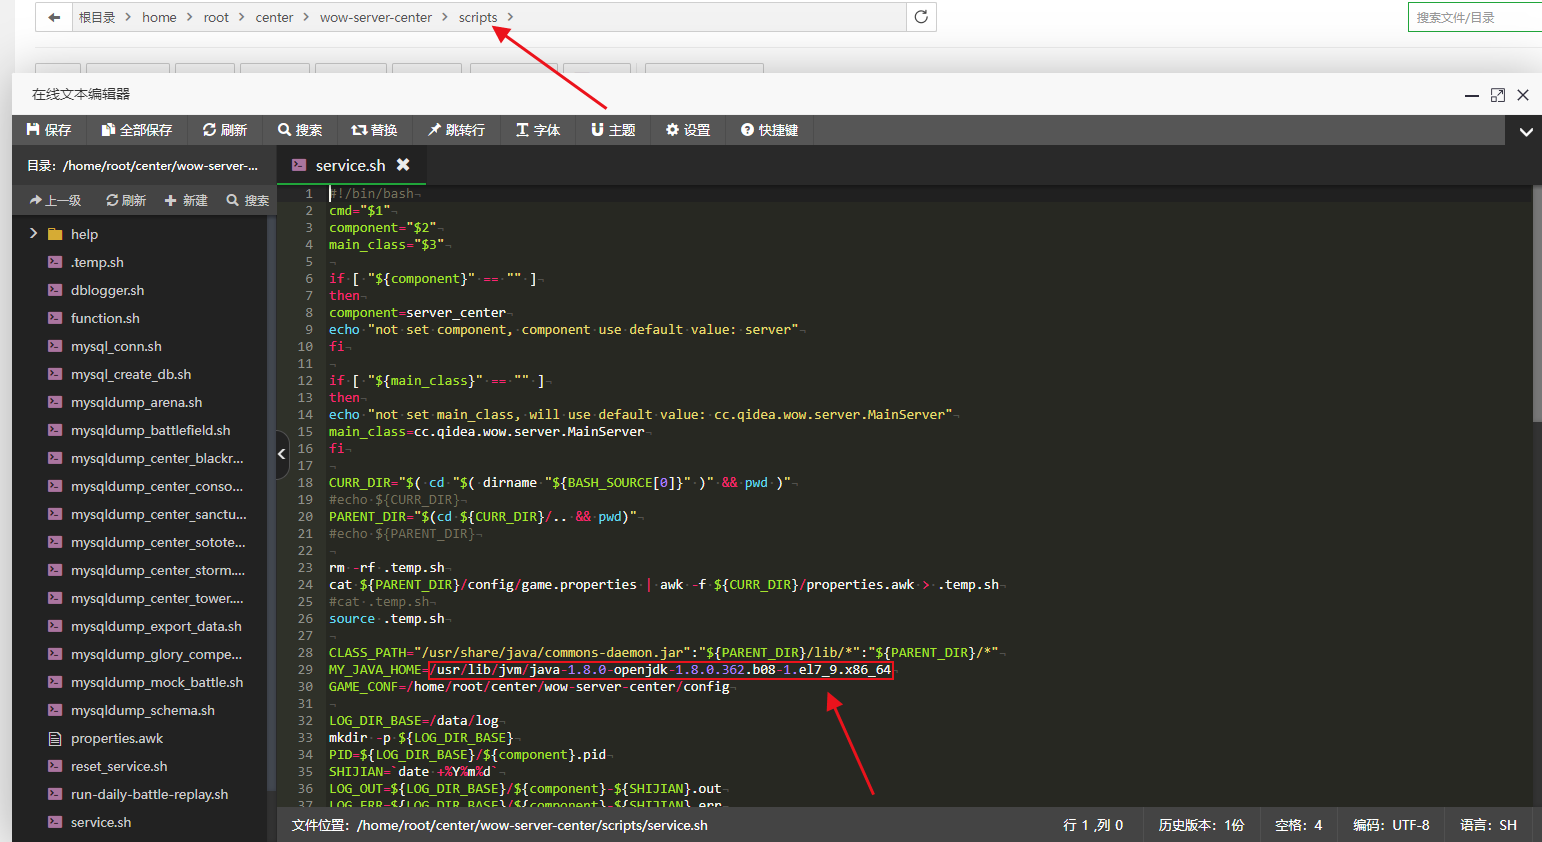Create a new file with 新建 button
The image size is (1542, 842).
tap(186, 201)
